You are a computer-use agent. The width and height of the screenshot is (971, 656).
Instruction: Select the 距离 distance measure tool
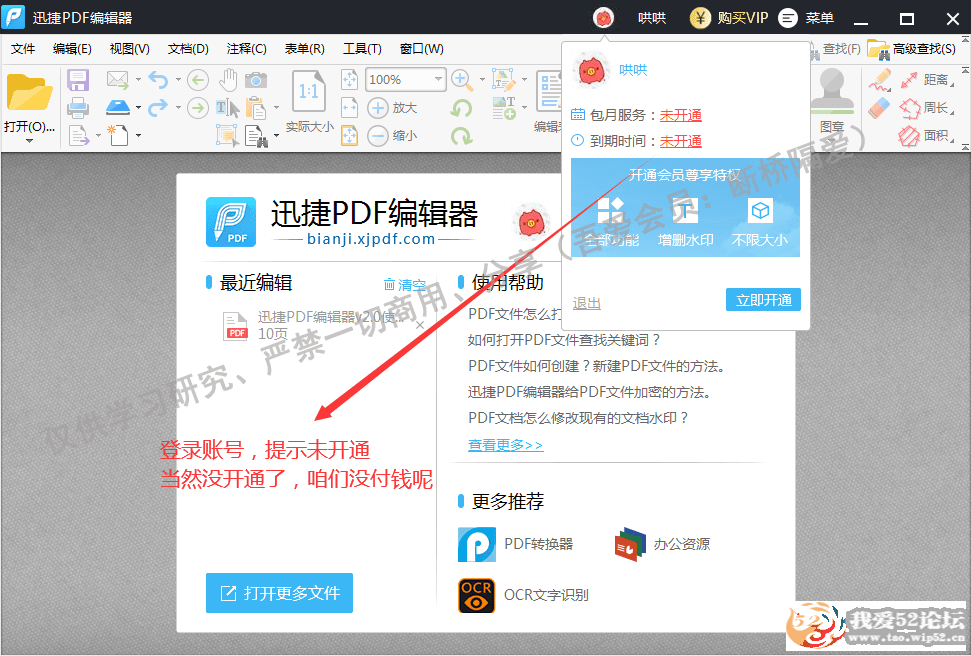(x=926, y=80)
